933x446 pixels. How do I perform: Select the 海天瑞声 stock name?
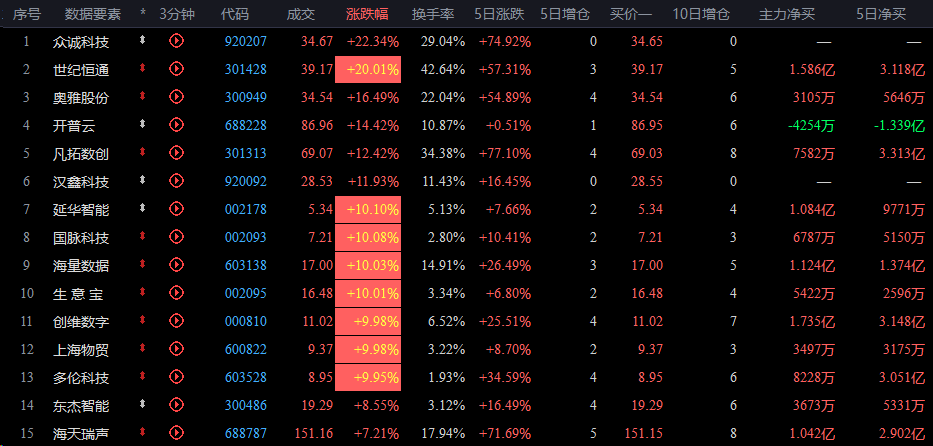click(81, 434)
